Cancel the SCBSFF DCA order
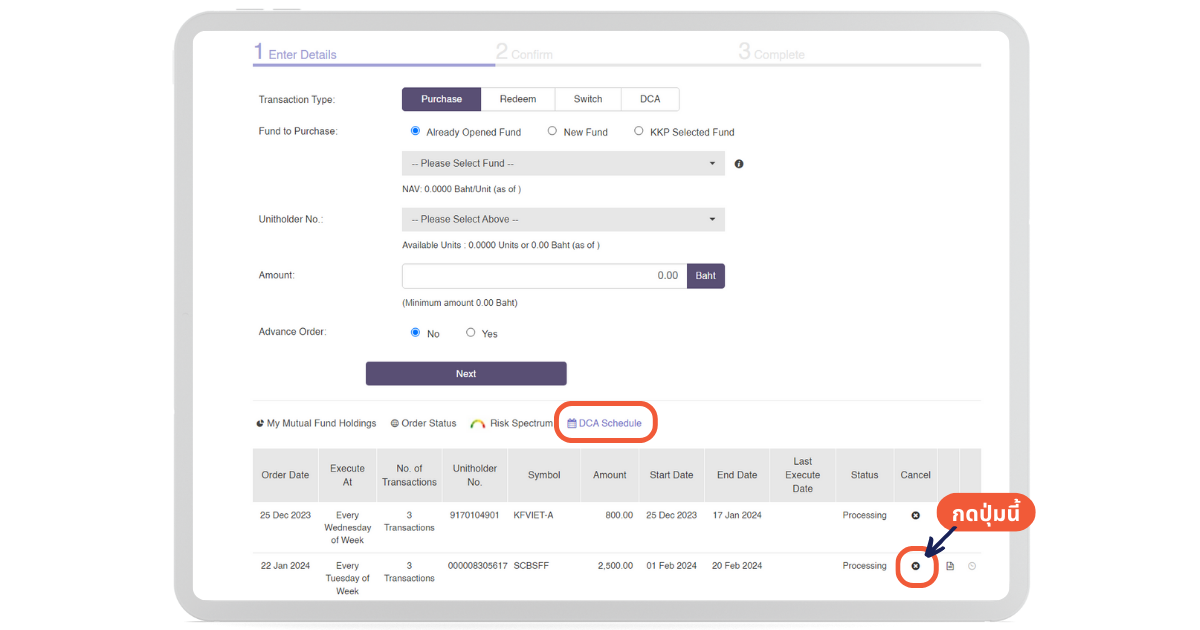This screenshot has height=630, width=1200. pyautogui.click(x=915, y=566)
